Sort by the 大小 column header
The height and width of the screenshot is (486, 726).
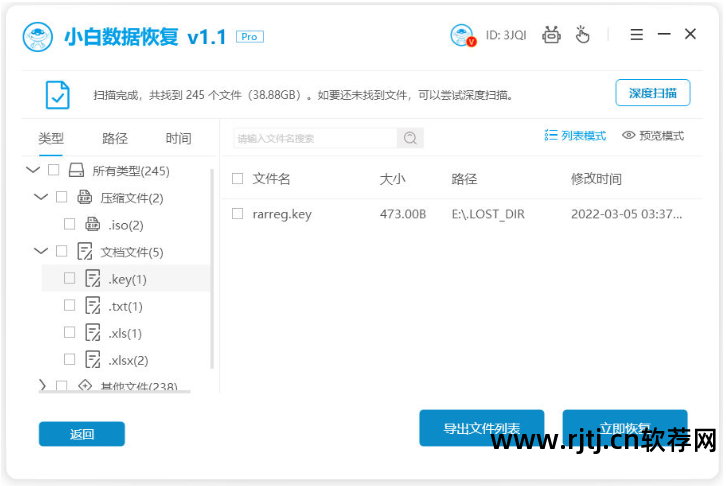pos(392,179)
